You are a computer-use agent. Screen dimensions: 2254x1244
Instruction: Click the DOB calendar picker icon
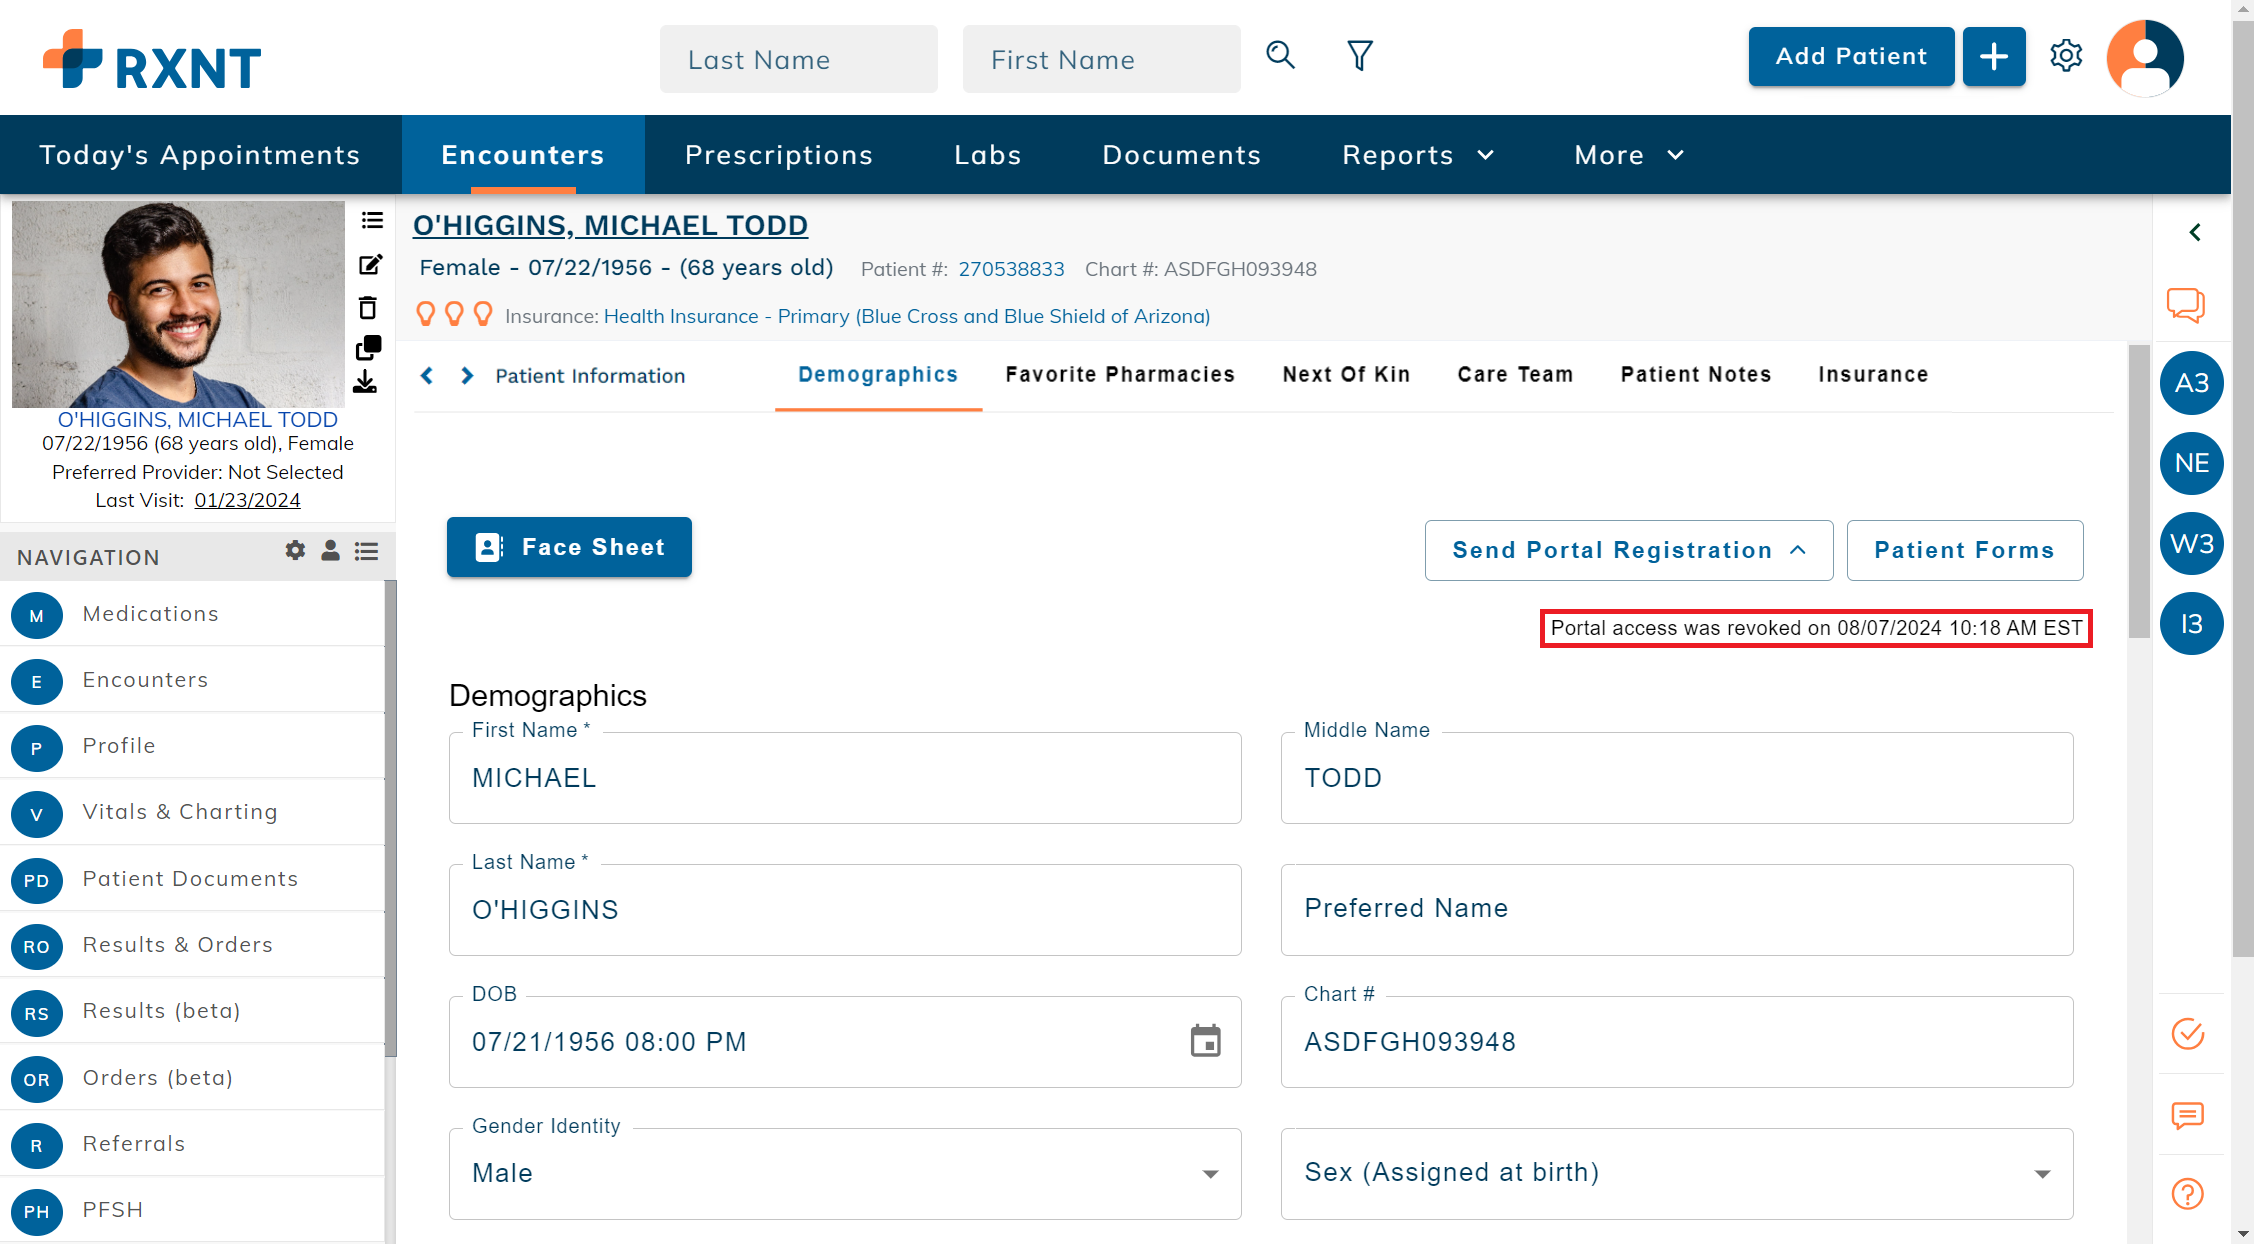[x=1205, y=1041]
